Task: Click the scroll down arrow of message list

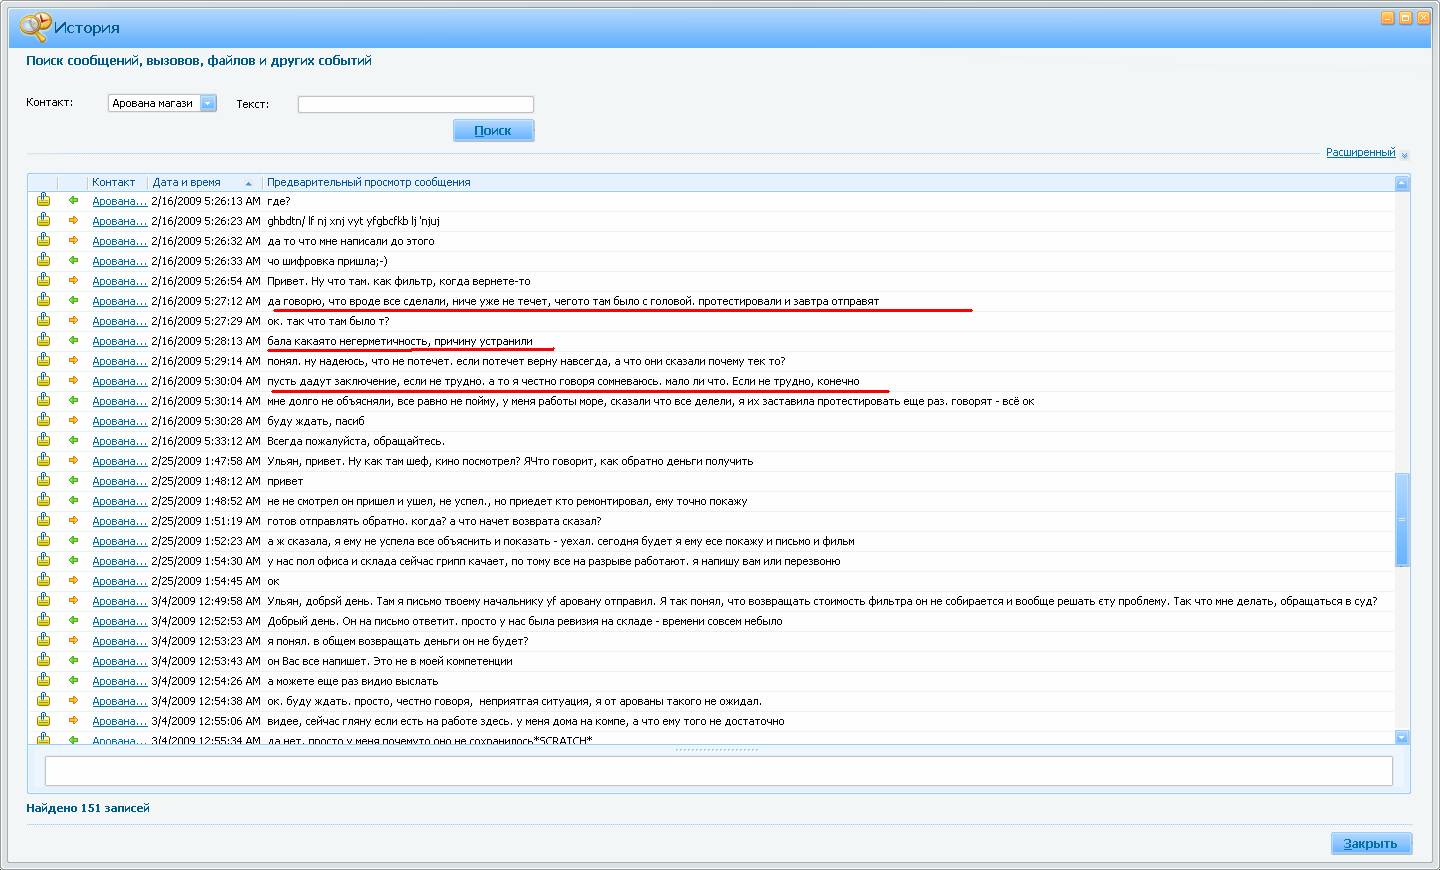Action: [x=1401, y=737]
